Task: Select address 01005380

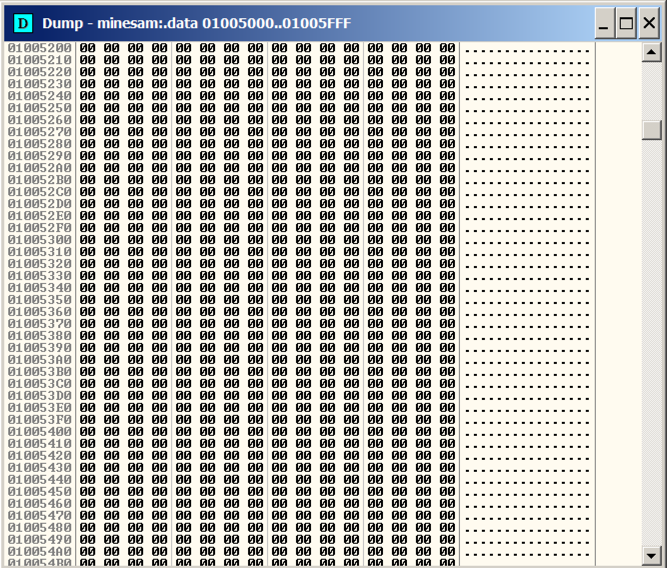Action: click(40, 336)
